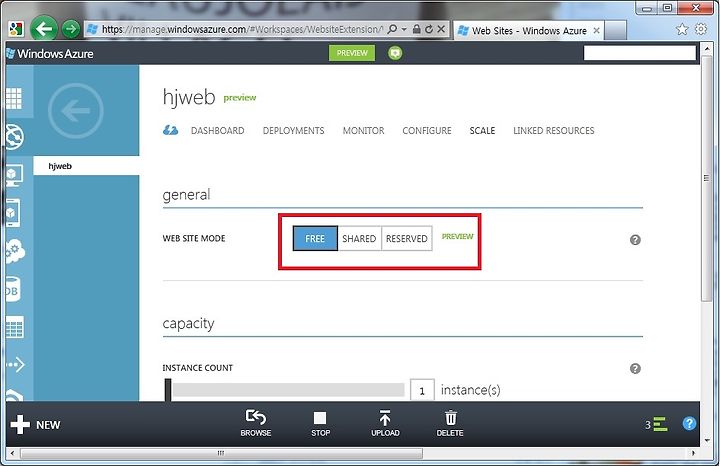The height and width of the screenshot is (466, 720).
Task: Click the Windows Azure logo
Action: coord(50,54)
